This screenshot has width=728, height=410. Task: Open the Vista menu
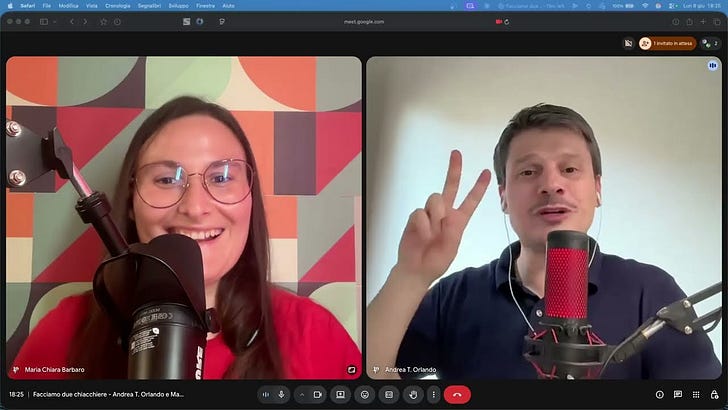tap(92, 6)
